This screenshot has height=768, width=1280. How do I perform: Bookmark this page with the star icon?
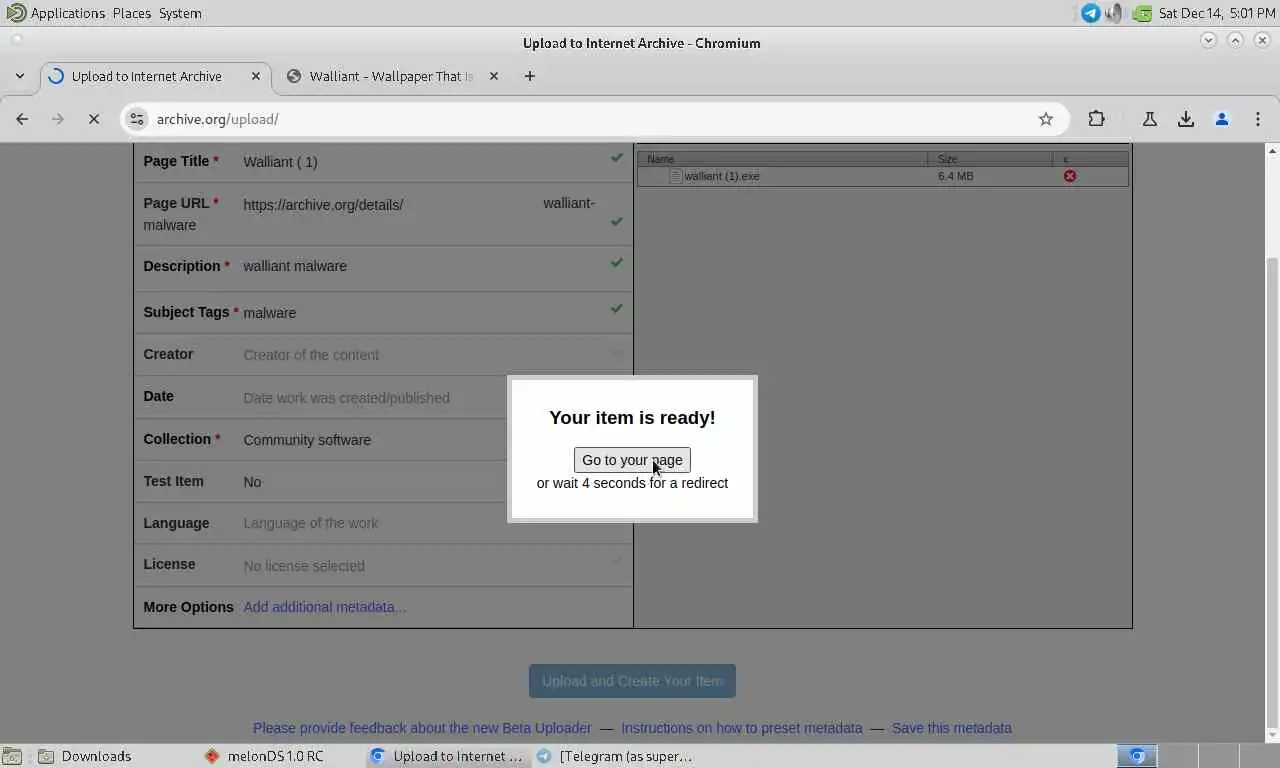[x=1046, y=119]
